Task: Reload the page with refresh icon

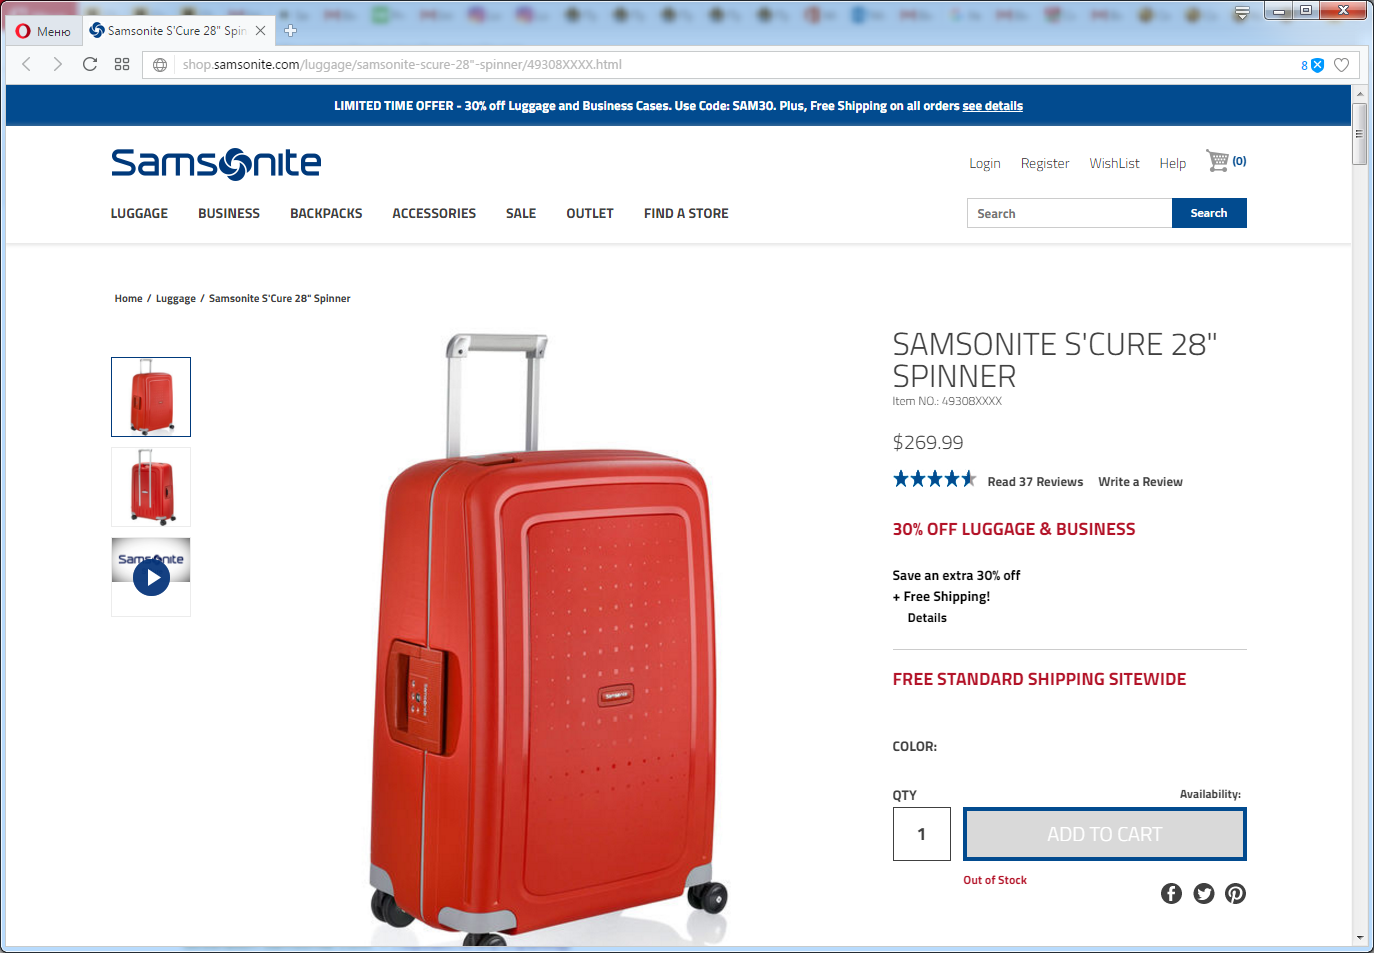Action: point(90,64)
